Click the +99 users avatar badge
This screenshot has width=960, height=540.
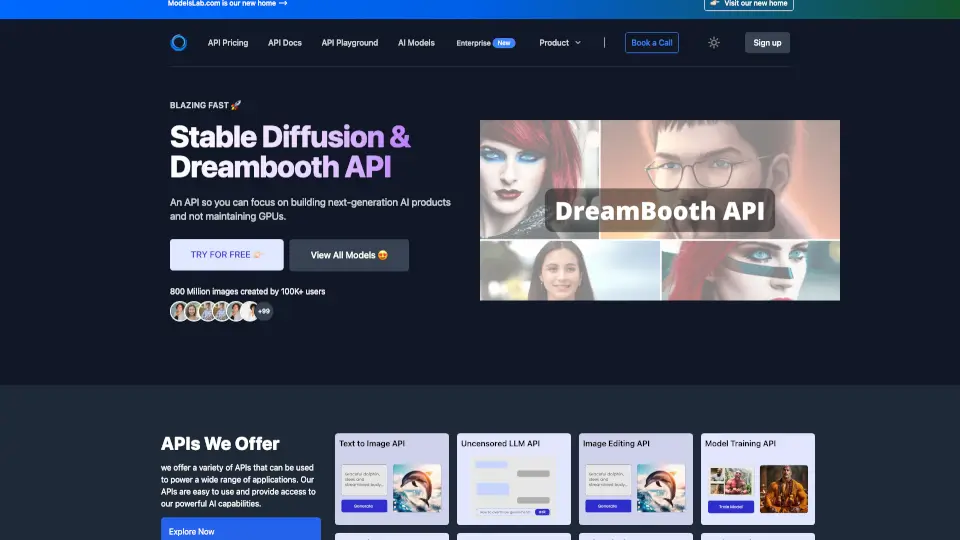tap(264, 311)
